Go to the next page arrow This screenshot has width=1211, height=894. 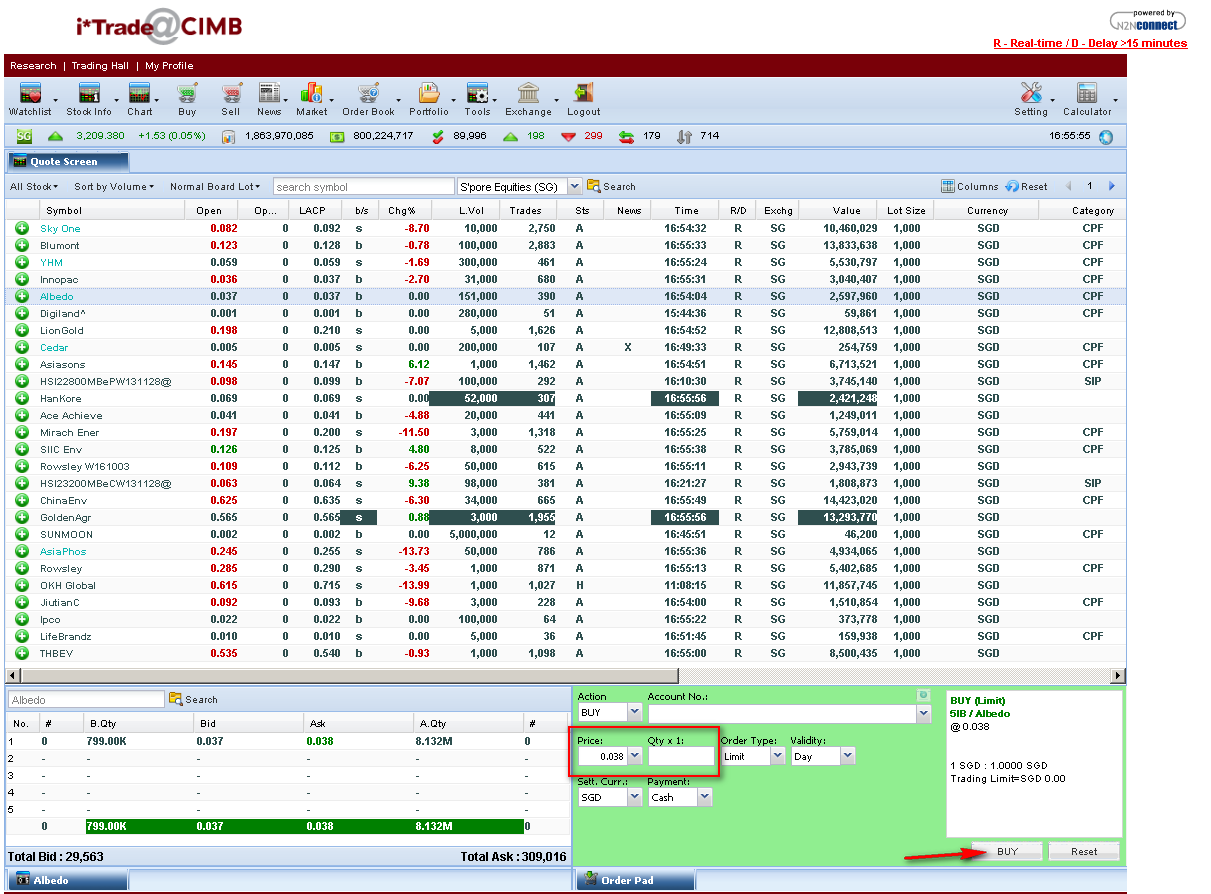tap(1112, 186)
